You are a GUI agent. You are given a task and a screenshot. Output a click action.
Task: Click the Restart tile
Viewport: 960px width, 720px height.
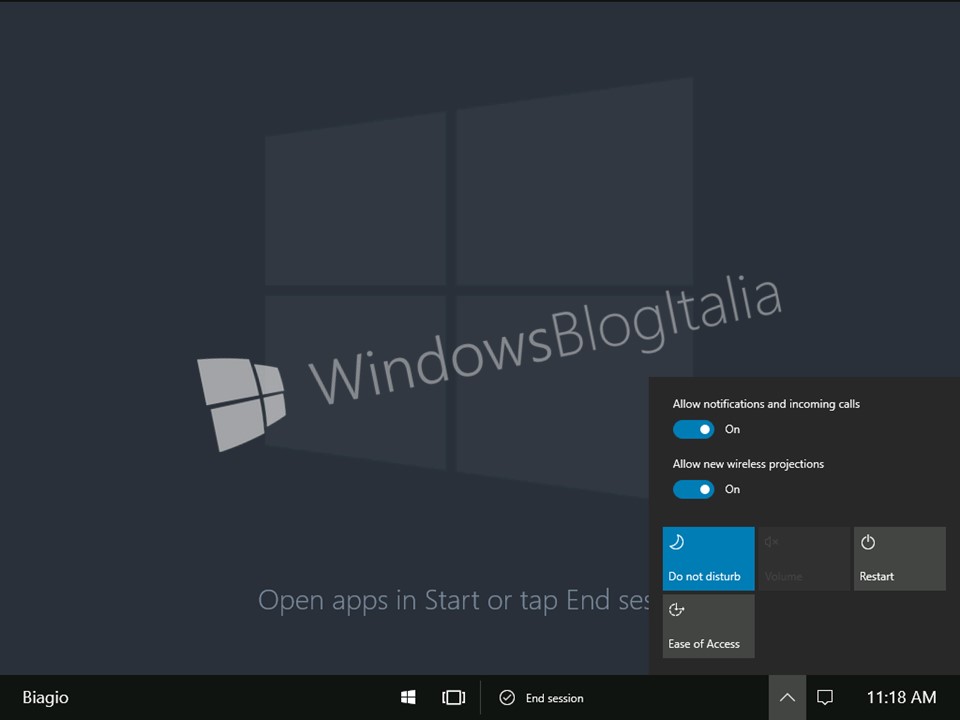pyautogui.click(x=899, y=558)
